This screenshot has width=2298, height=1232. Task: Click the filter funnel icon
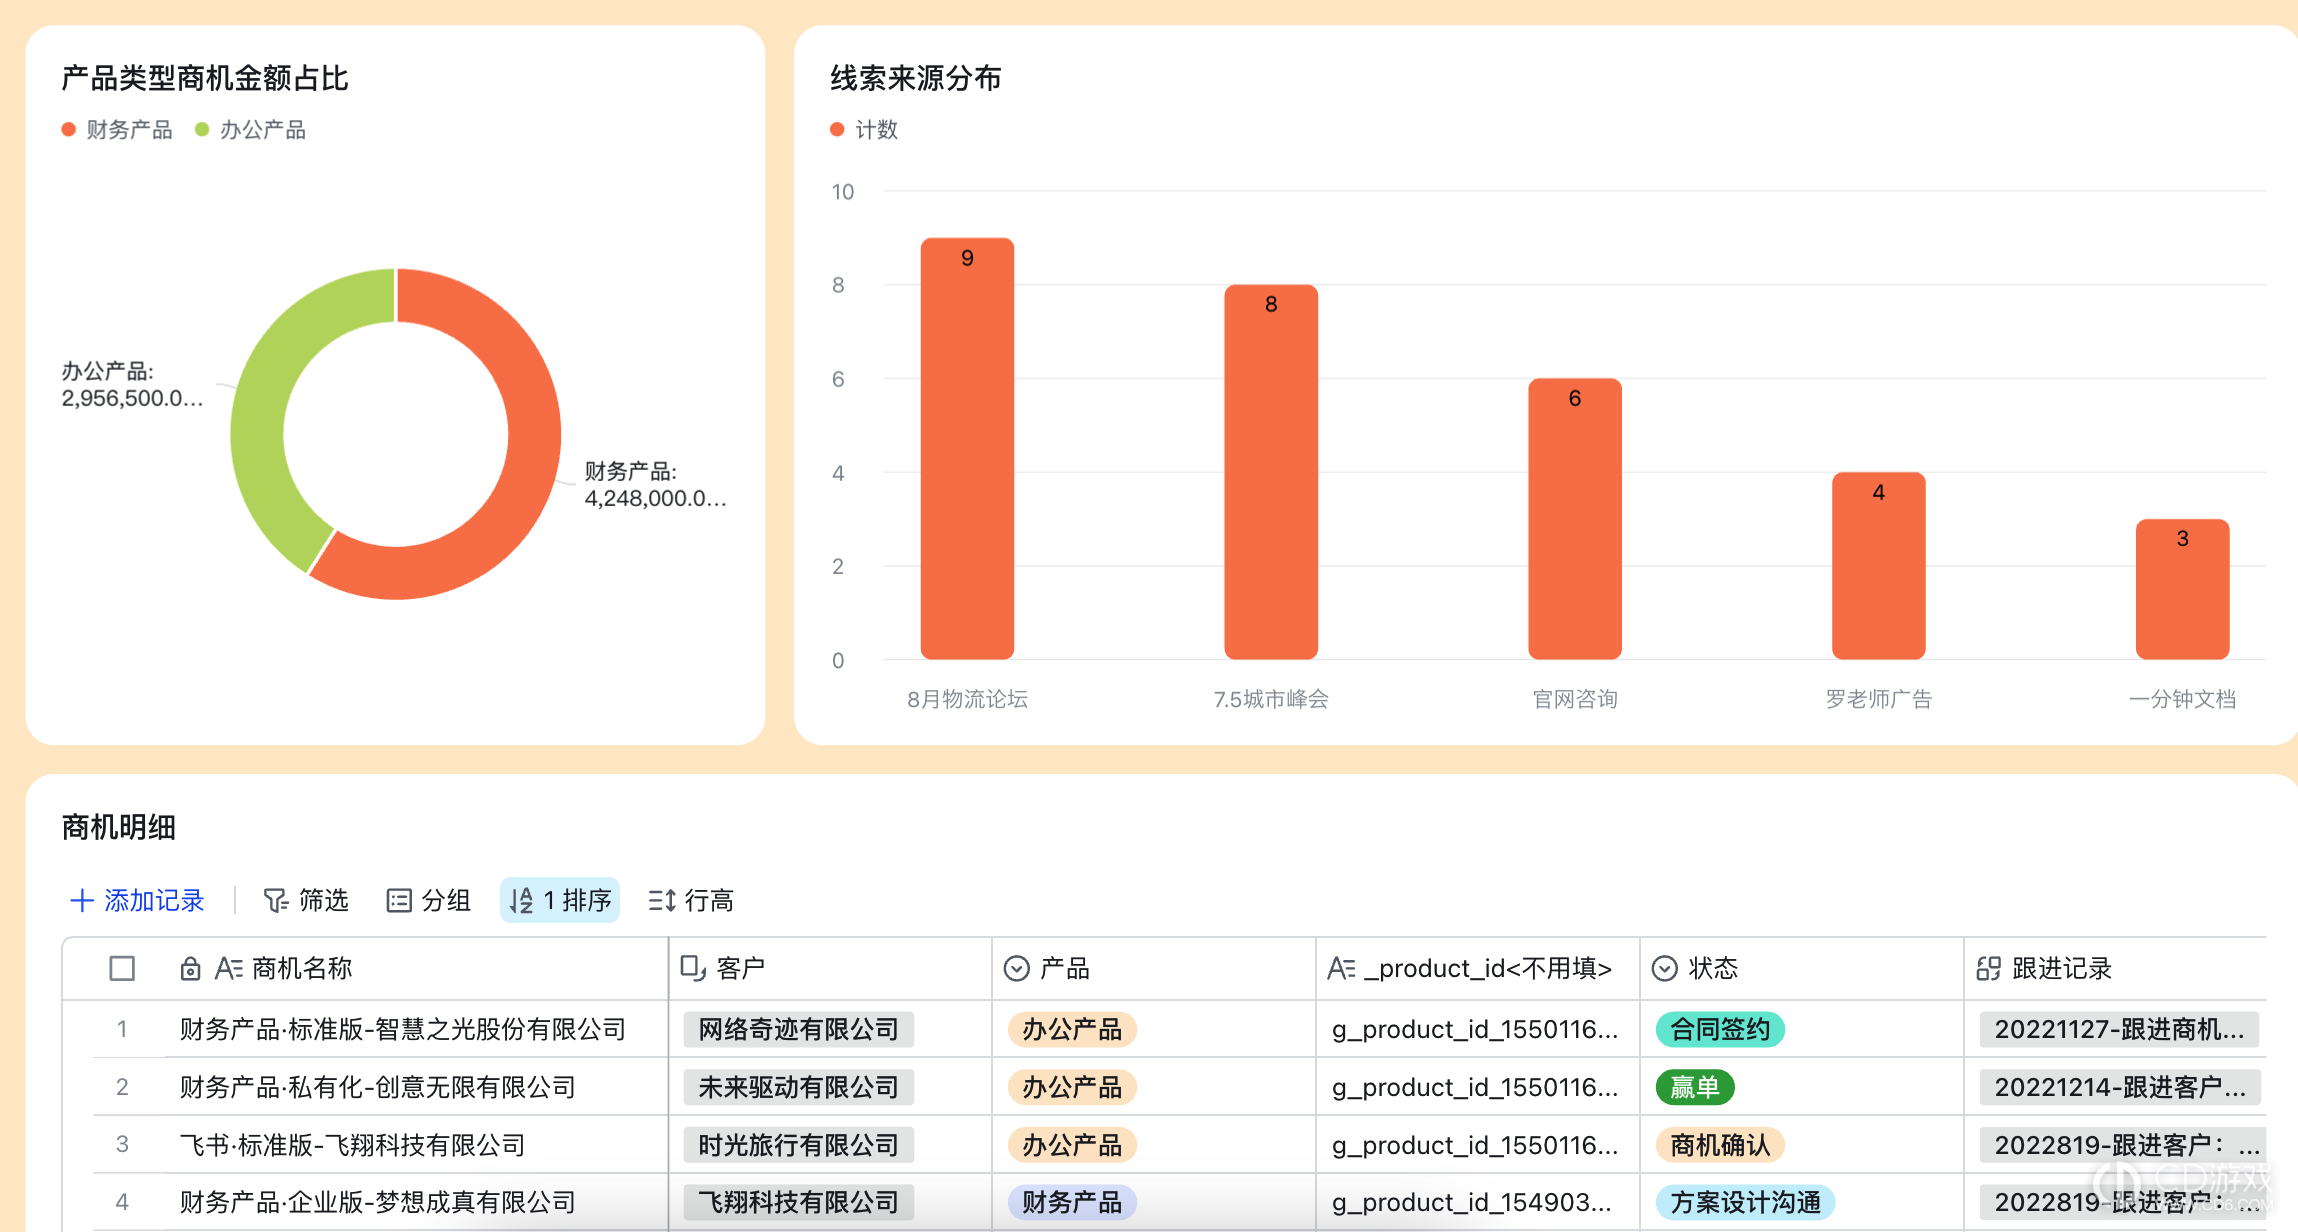(x=275, y=901)
